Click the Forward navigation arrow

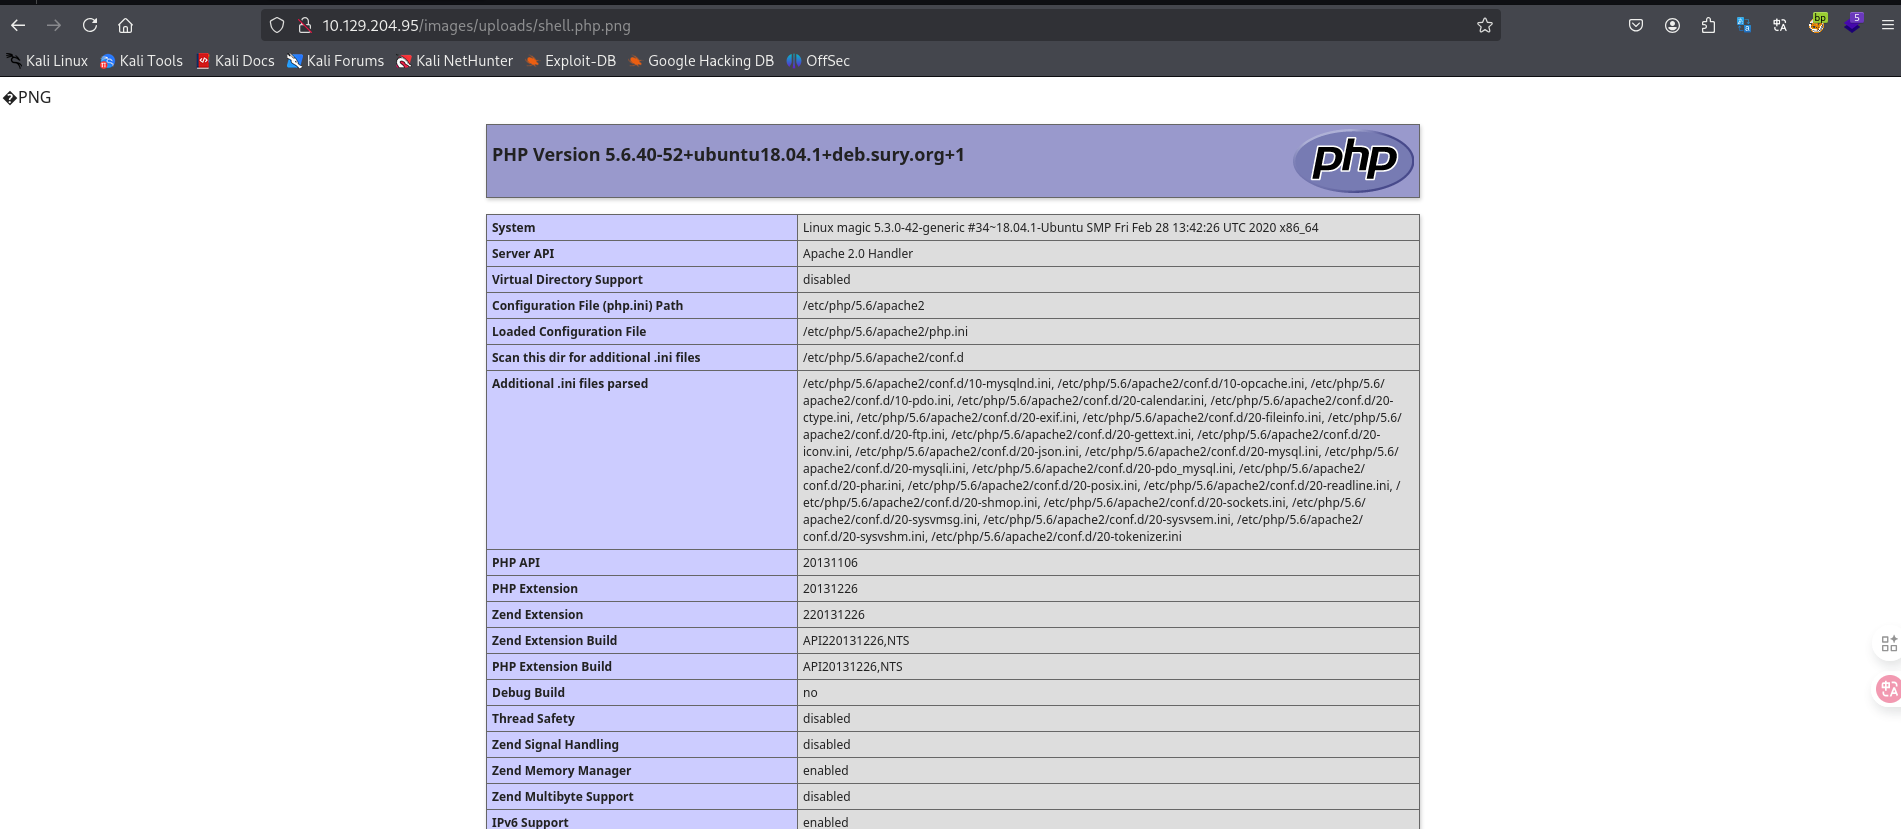pos(54,25)
